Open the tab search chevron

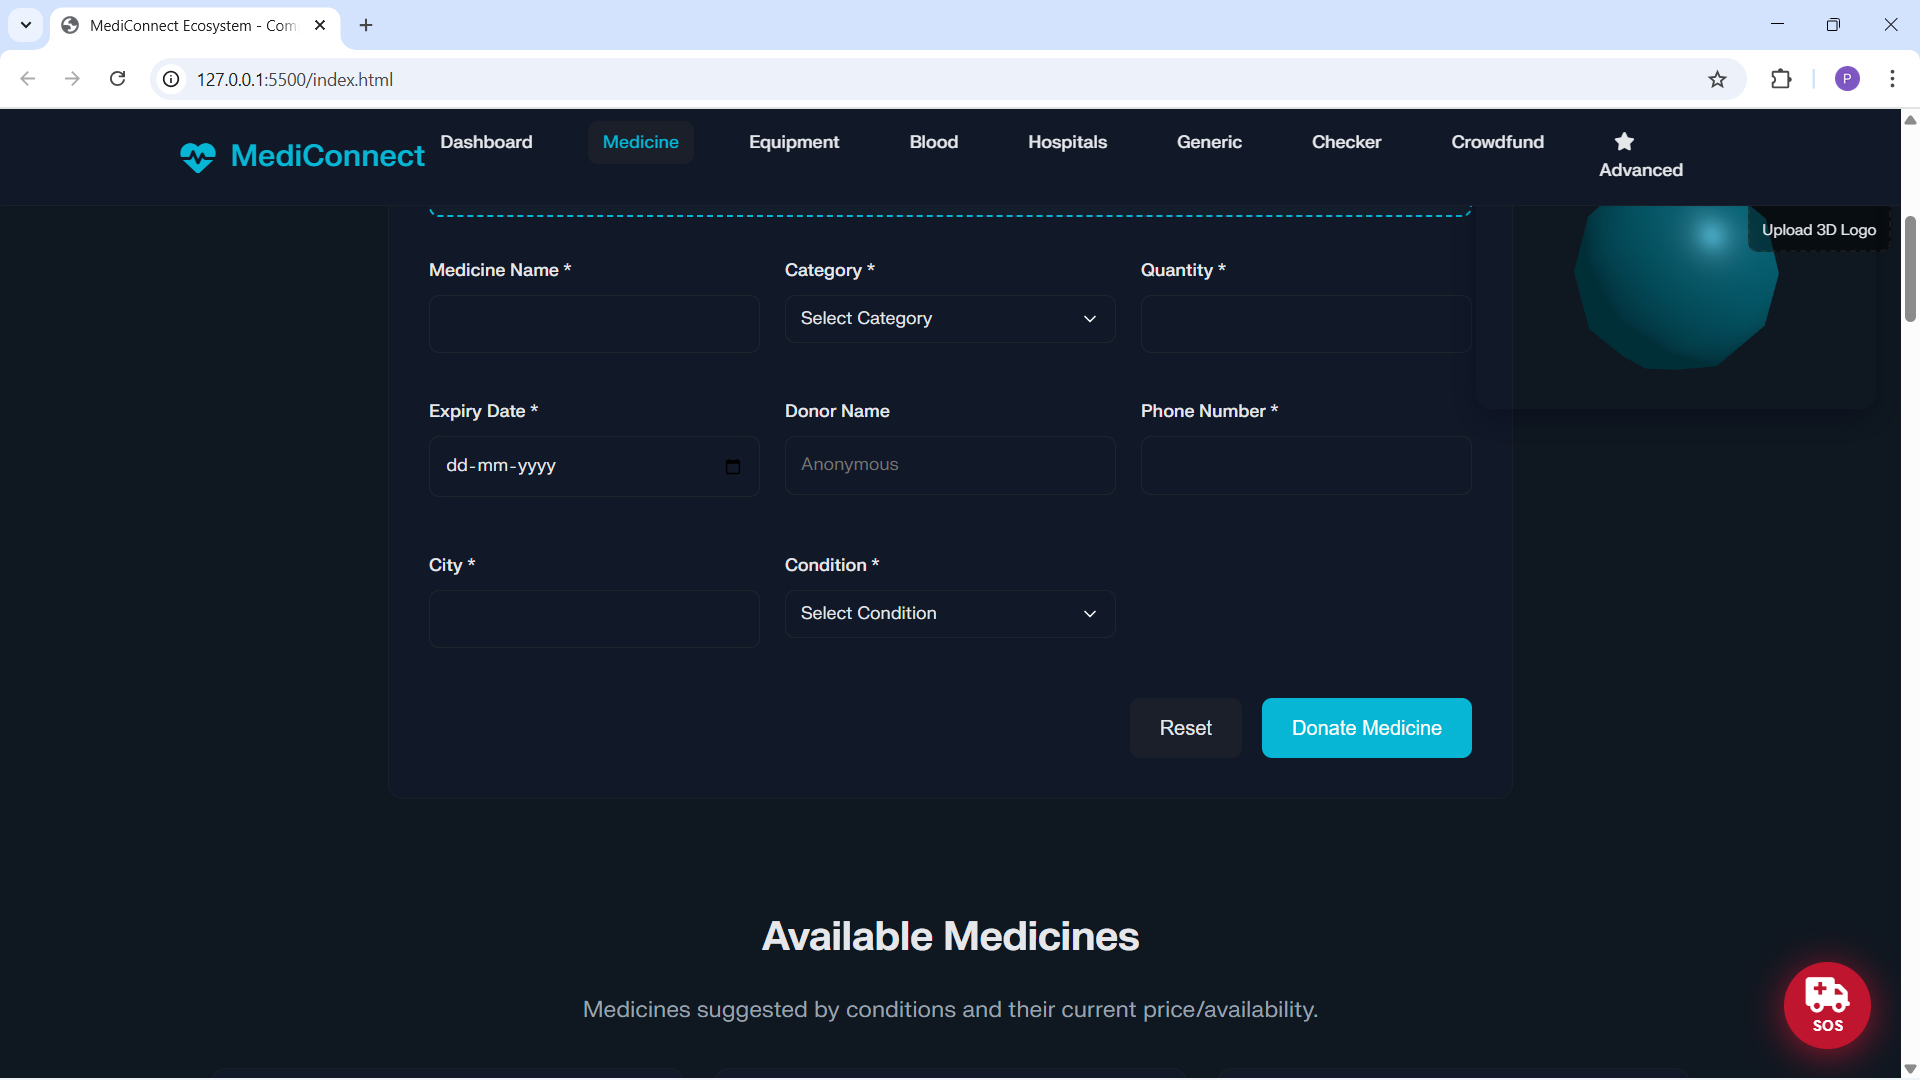(26, 25)
